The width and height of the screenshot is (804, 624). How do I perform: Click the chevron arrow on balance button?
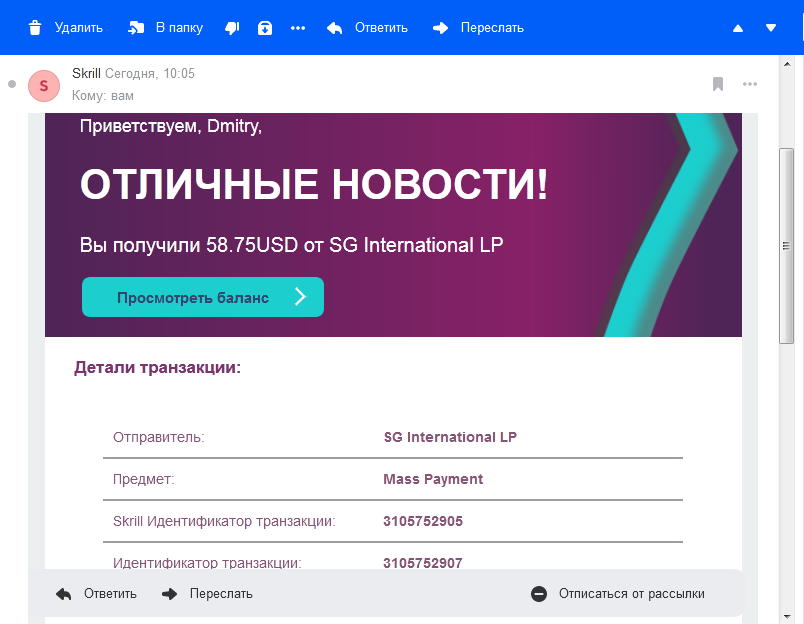(x=300, y=297)
